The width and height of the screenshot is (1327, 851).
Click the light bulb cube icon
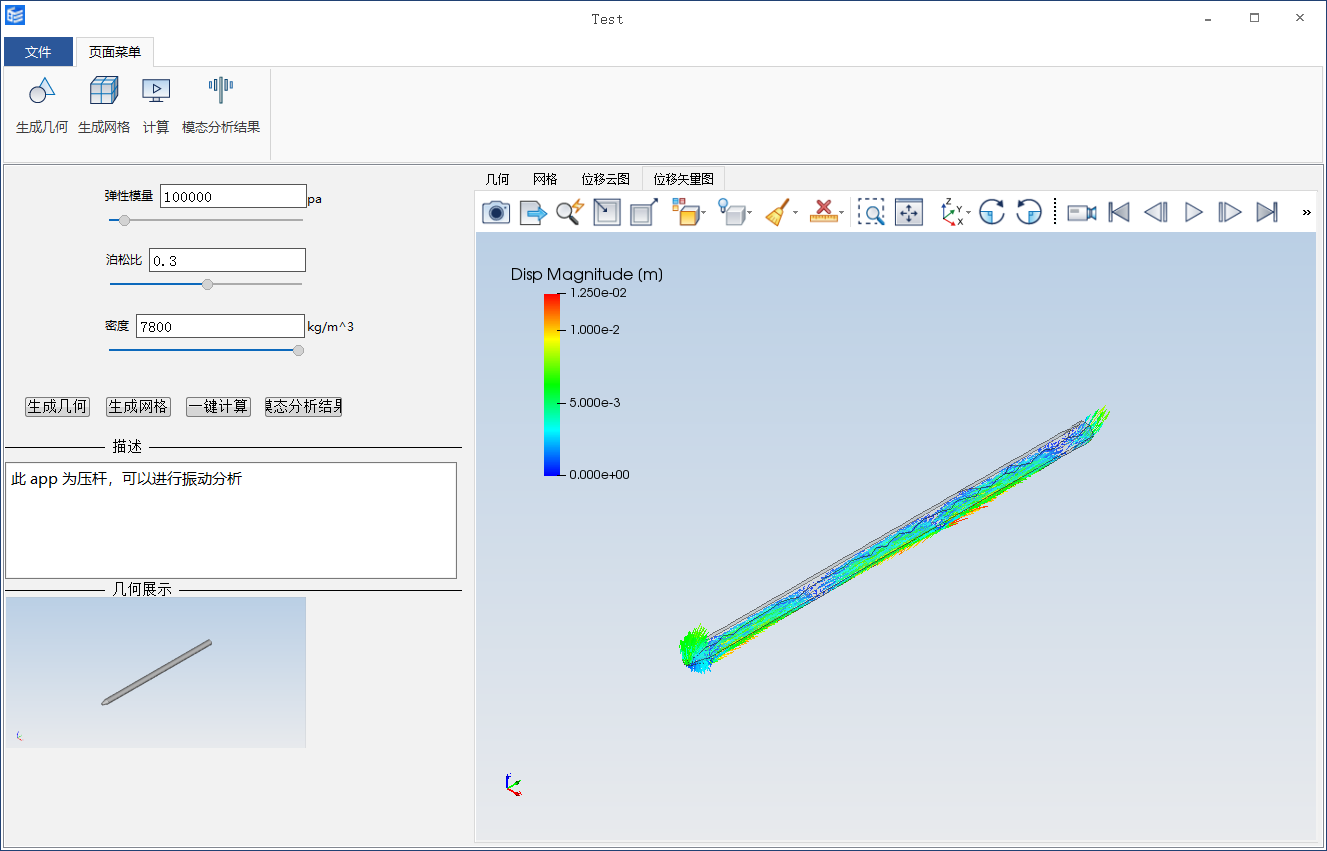(x=731, y=212)
